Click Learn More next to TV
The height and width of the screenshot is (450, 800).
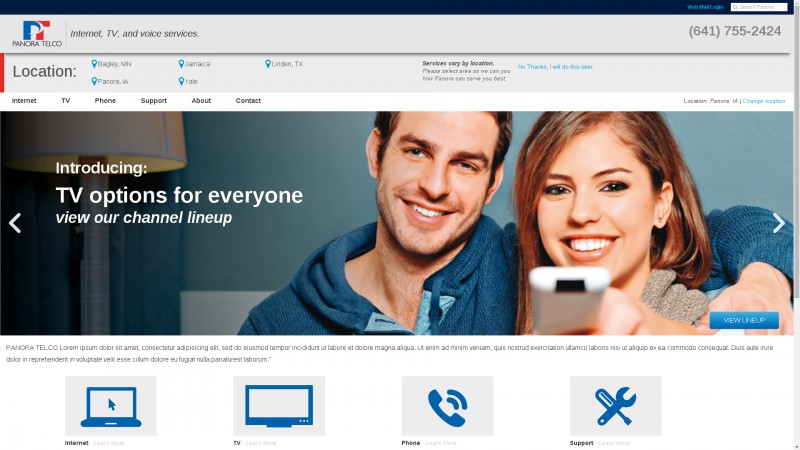[x=261, y=443]
